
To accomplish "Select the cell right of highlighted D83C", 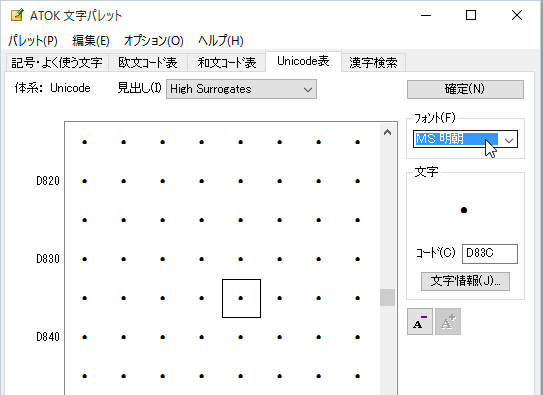I will click(280, 298).
